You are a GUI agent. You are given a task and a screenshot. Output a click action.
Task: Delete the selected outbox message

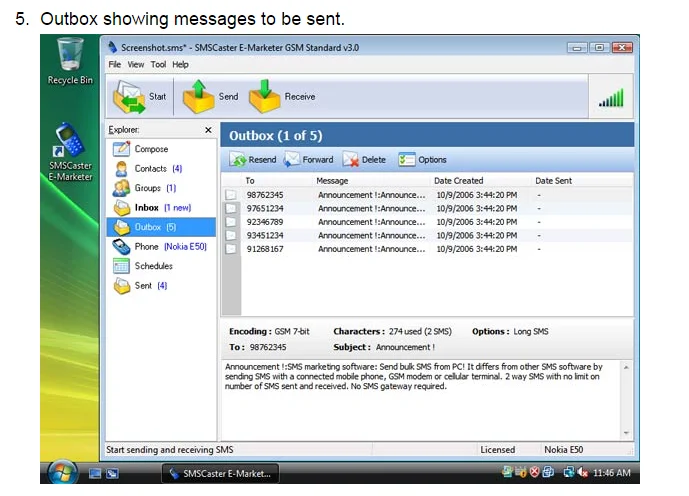coord(364,160)
